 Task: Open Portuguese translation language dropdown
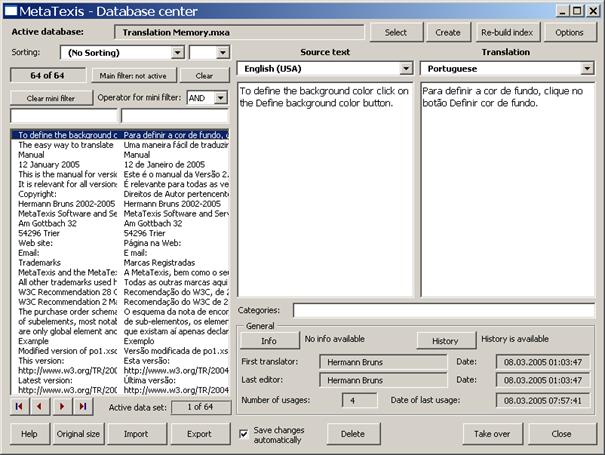(x=587, y=69)
